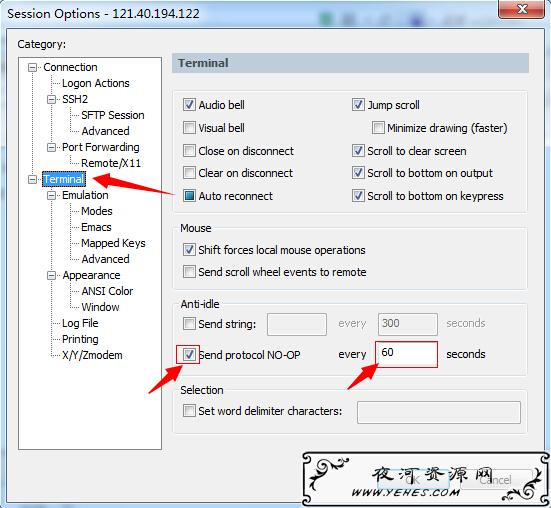The width and height of the screenshot is (551, 508).
Task: Toggle Auto reconnect checkbox
Action: click(189, 196)
